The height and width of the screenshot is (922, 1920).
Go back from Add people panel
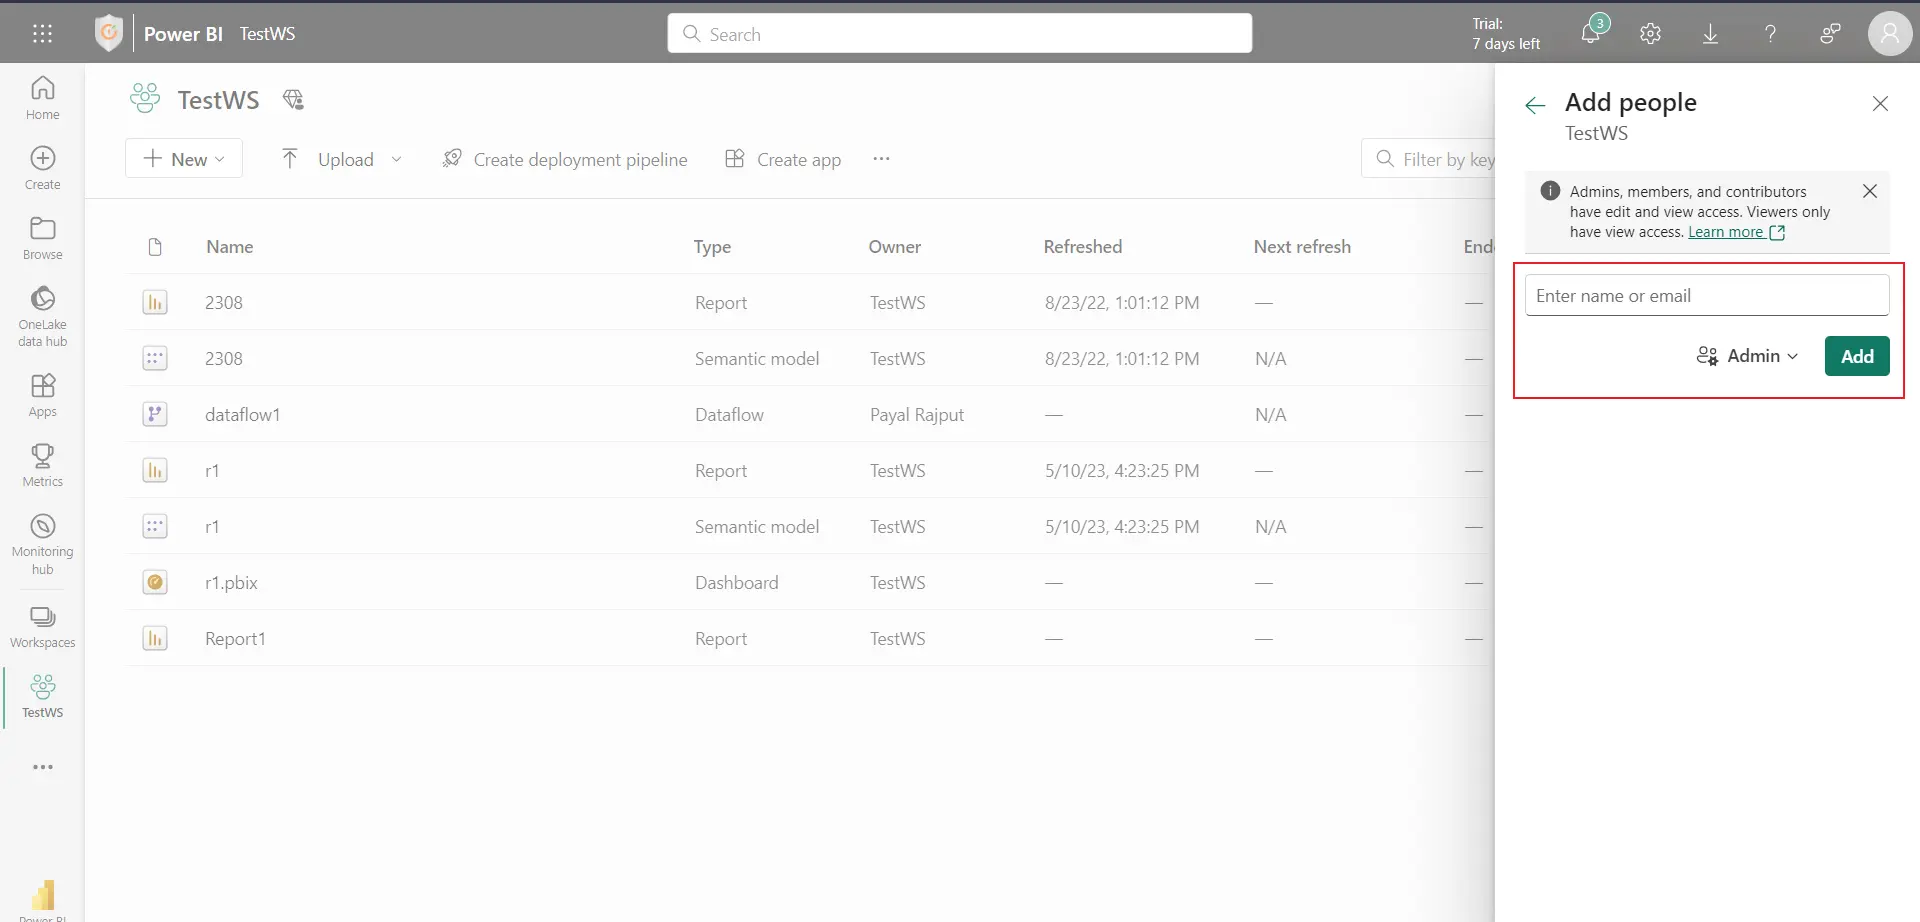click(1535, 105)
